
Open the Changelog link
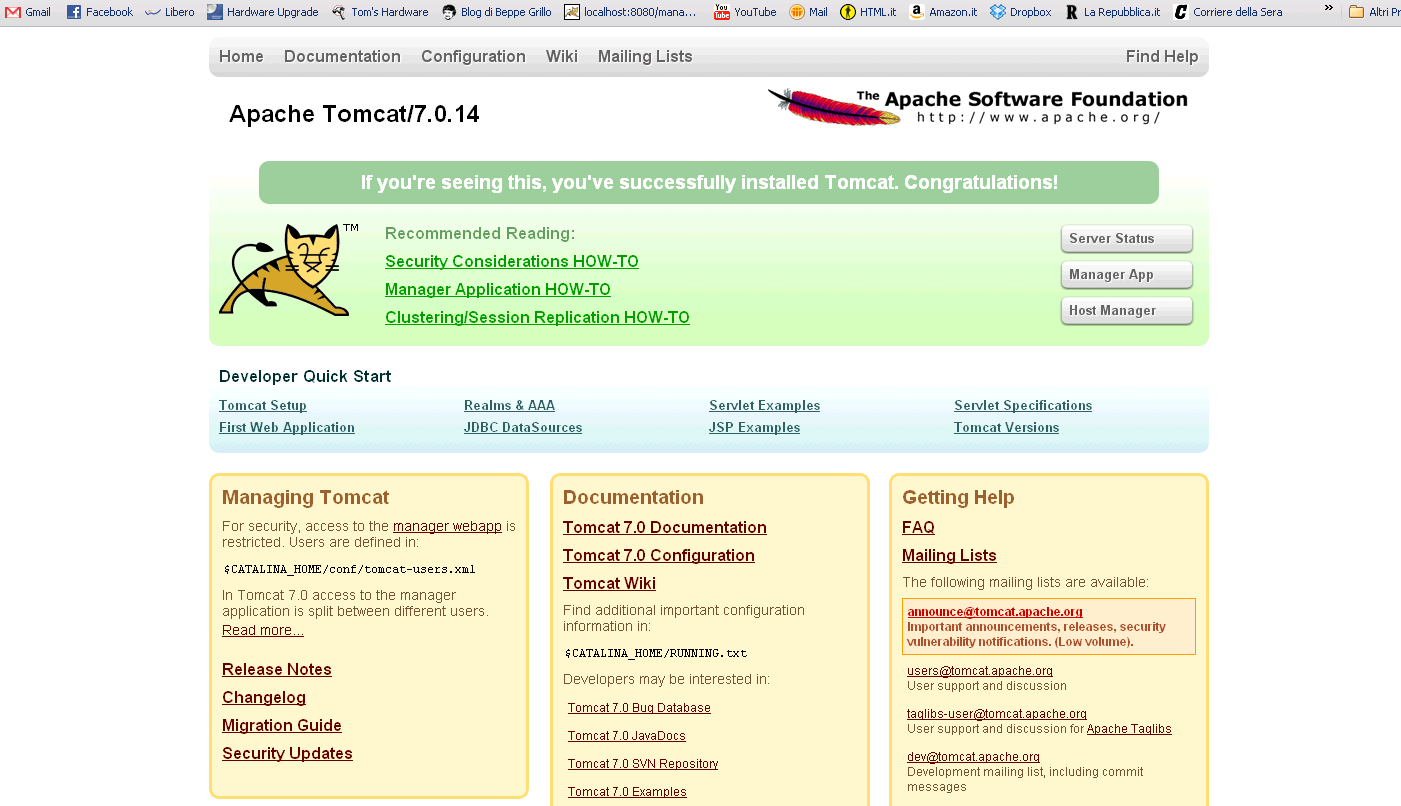click(264, 698)
